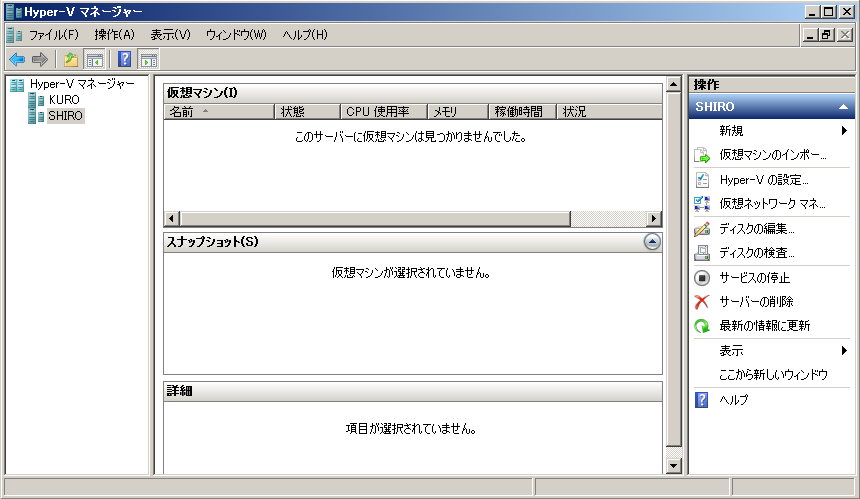The width and height of the screenshot is (860, 499).
Task: Click サーバーの削除 action
Action: (756, 302)
